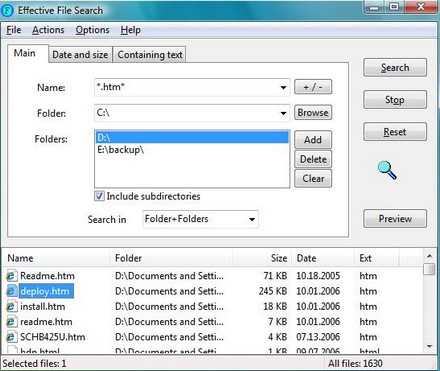The image size is (440, 371).
Task: Click results list scrollbar down arrow
Action: click(430, 347)
